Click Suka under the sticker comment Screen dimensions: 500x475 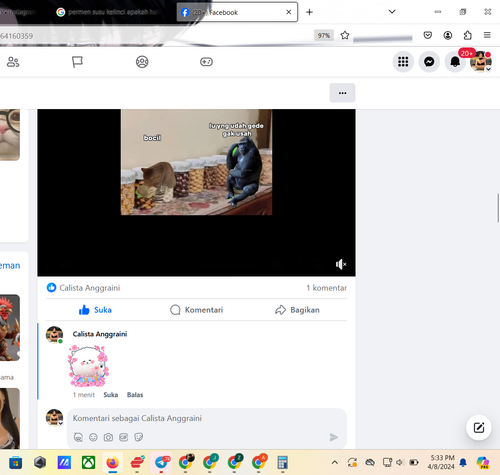(x=111, y=395)
